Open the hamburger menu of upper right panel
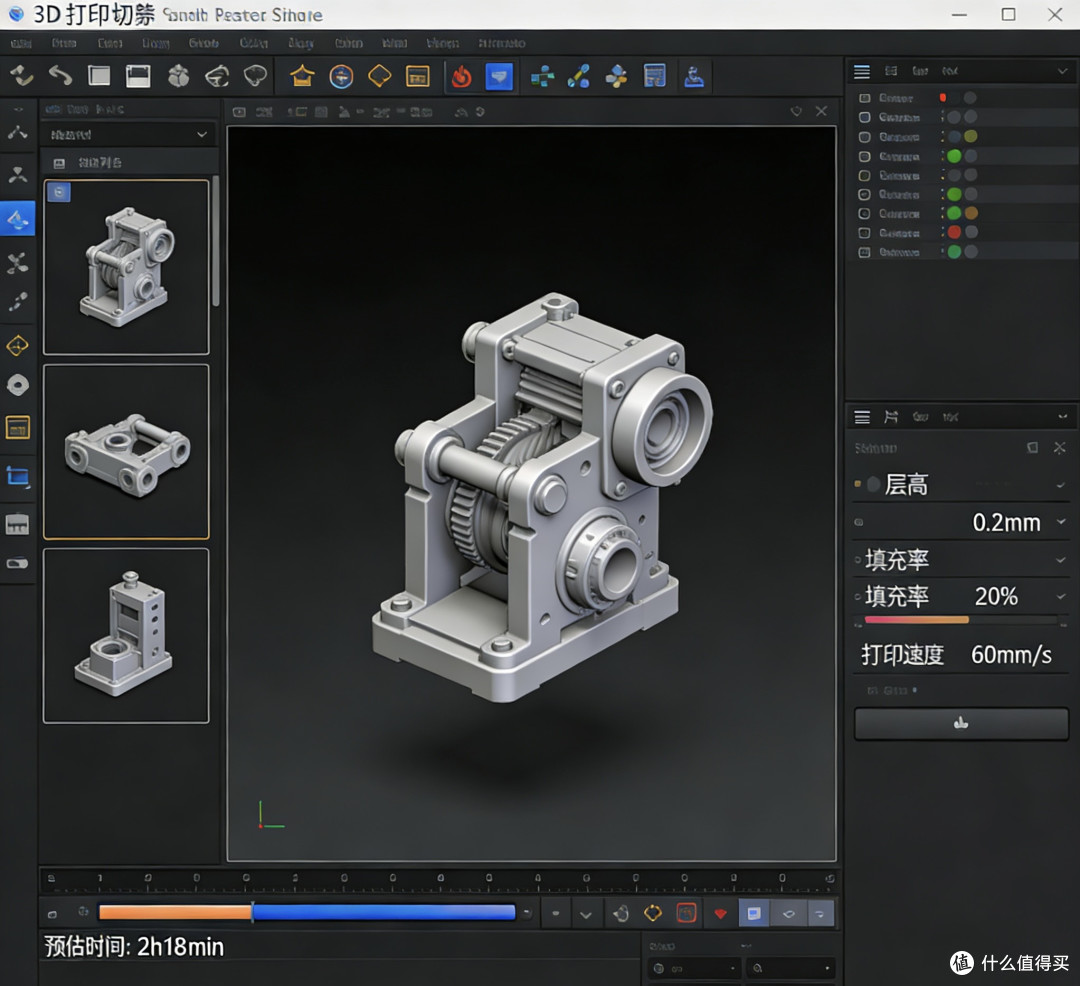Screen dimensions: 1080x986 [x=862, y=71]
